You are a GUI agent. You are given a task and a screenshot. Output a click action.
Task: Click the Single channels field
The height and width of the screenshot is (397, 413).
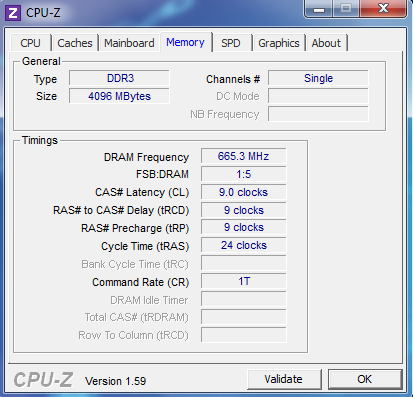coord(318,78)
